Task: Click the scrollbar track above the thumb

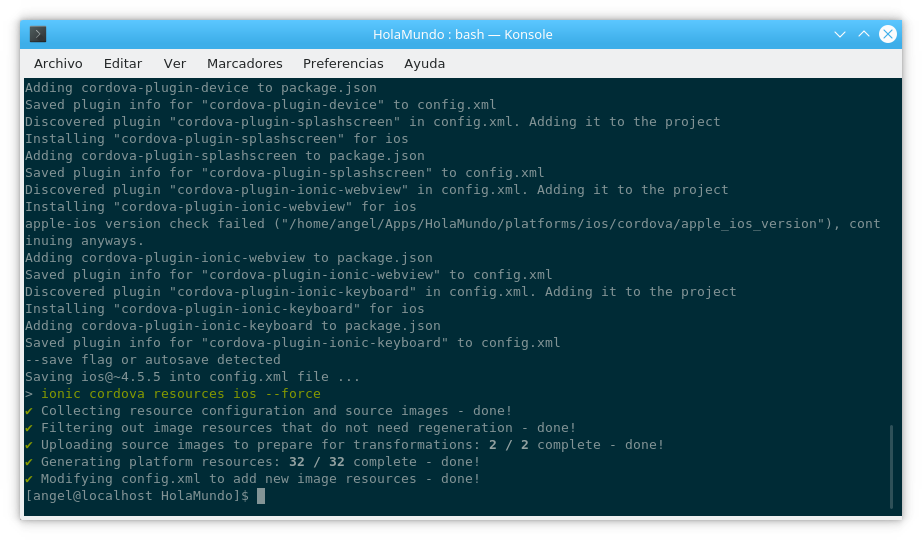Action: (892, 250)
